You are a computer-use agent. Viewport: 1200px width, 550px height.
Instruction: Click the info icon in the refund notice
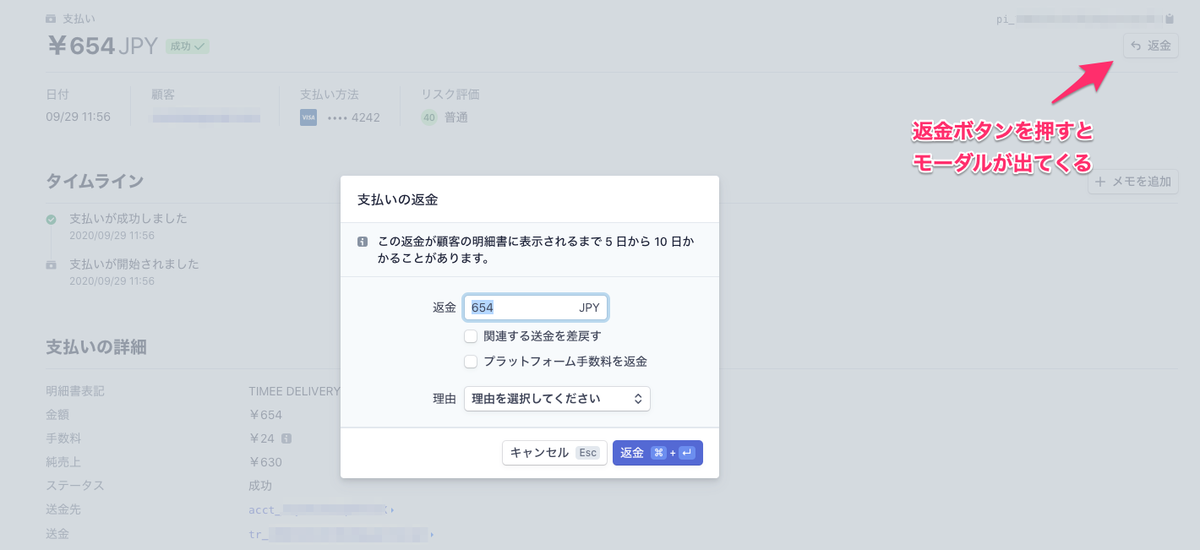click(363, 241)
